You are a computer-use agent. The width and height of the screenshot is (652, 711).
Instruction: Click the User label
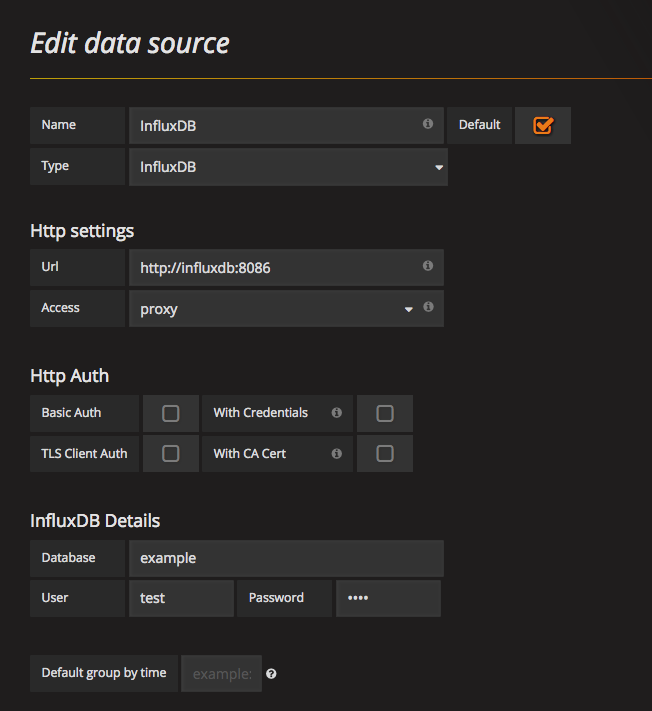tap(55, 598)
